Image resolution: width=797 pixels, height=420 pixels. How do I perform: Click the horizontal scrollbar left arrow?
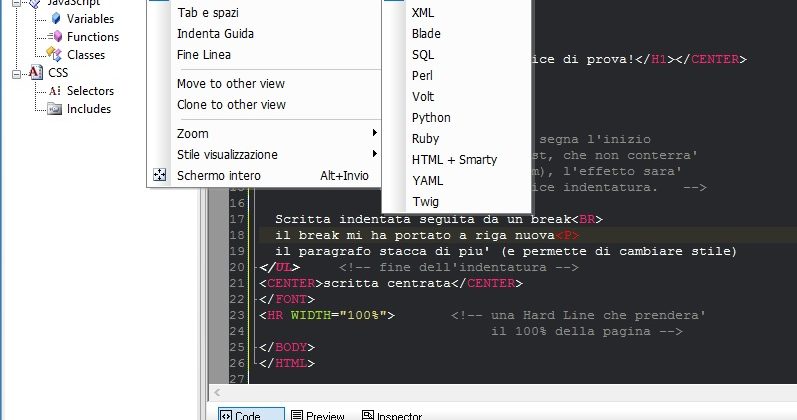pyautogui.click(x=217, y=392)
